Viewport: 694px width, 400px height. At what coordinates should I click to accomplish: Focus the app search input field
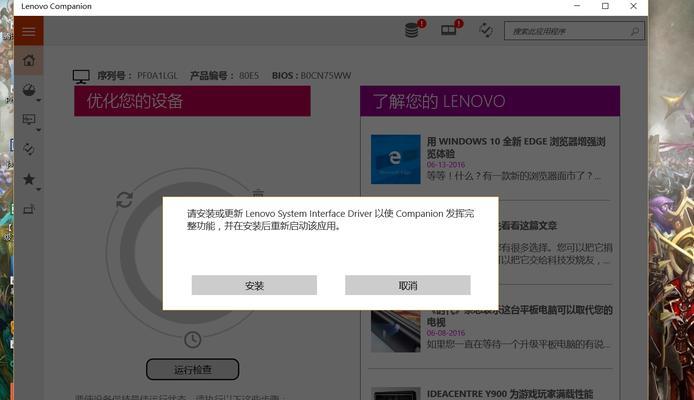coord(574,31)
